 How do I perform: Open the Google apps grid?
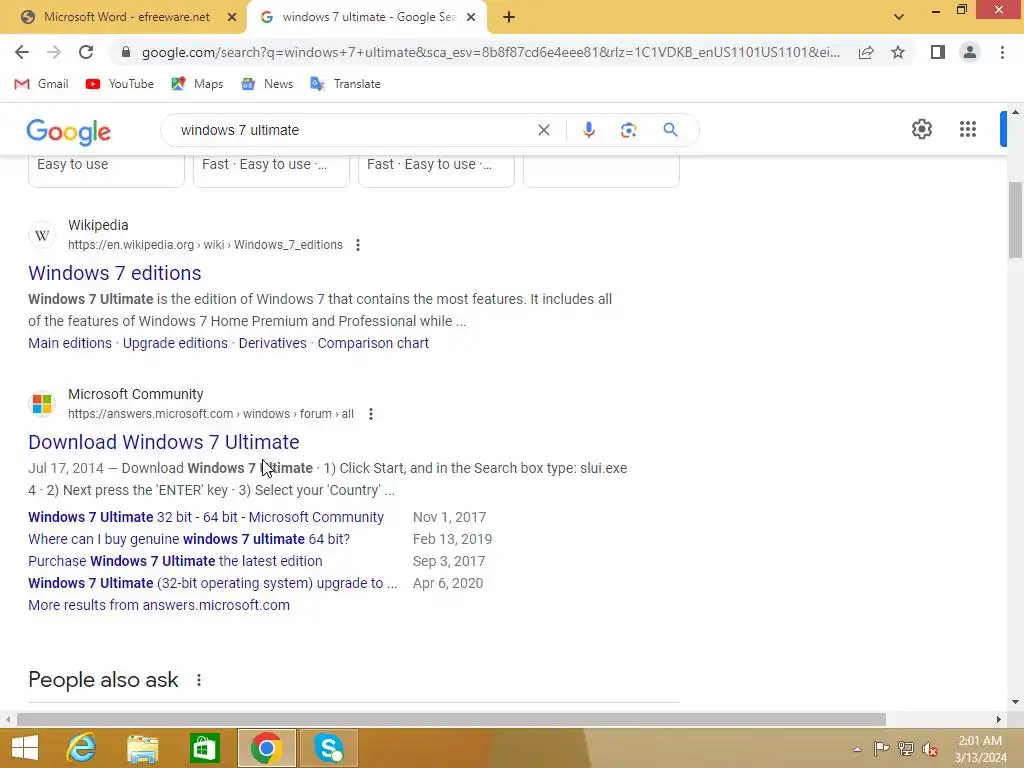coord(968,129)
